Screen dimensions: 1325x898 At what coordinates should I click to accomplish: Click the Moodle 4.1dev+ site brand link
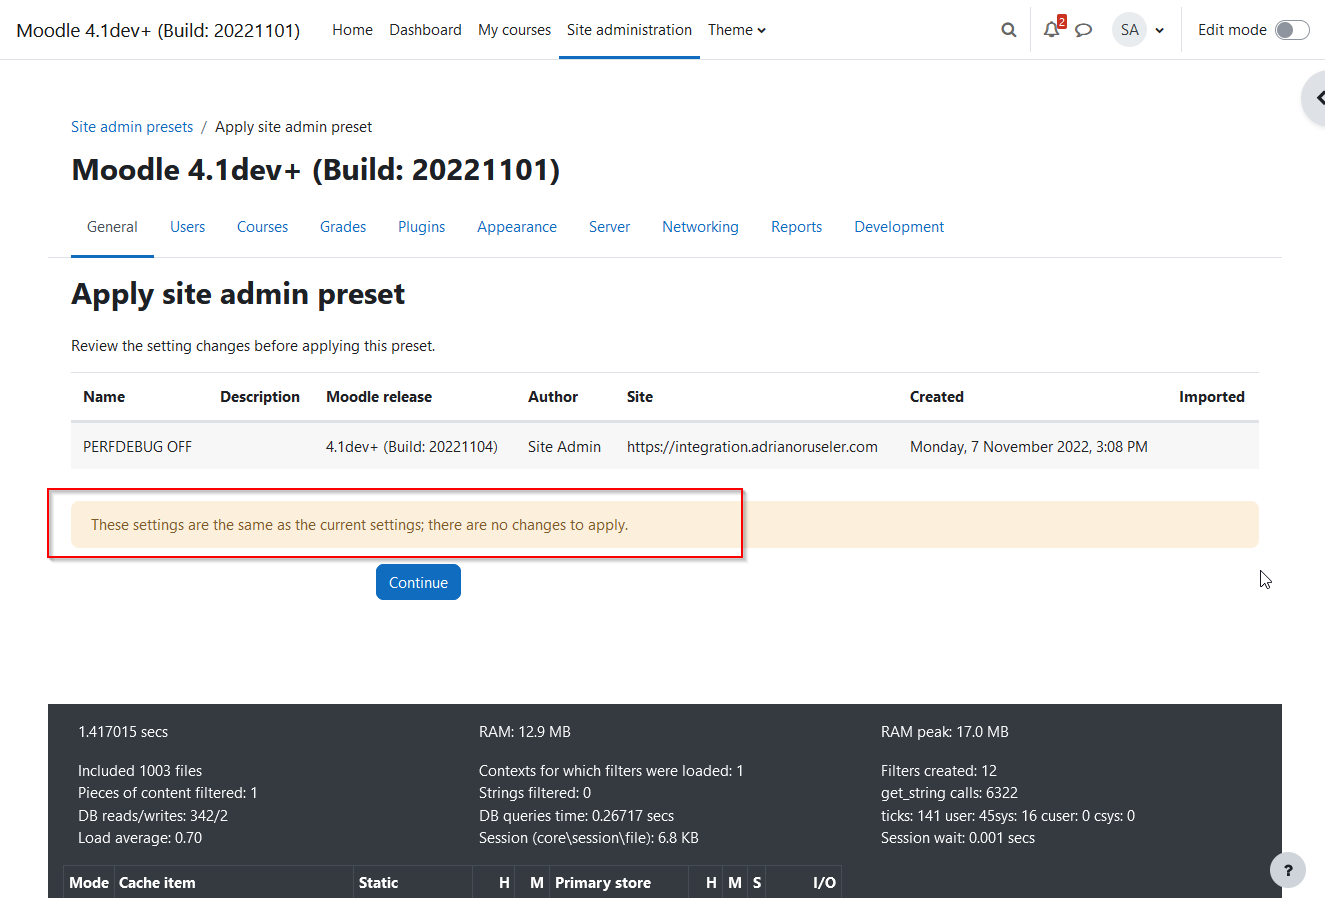click(158, 30)
